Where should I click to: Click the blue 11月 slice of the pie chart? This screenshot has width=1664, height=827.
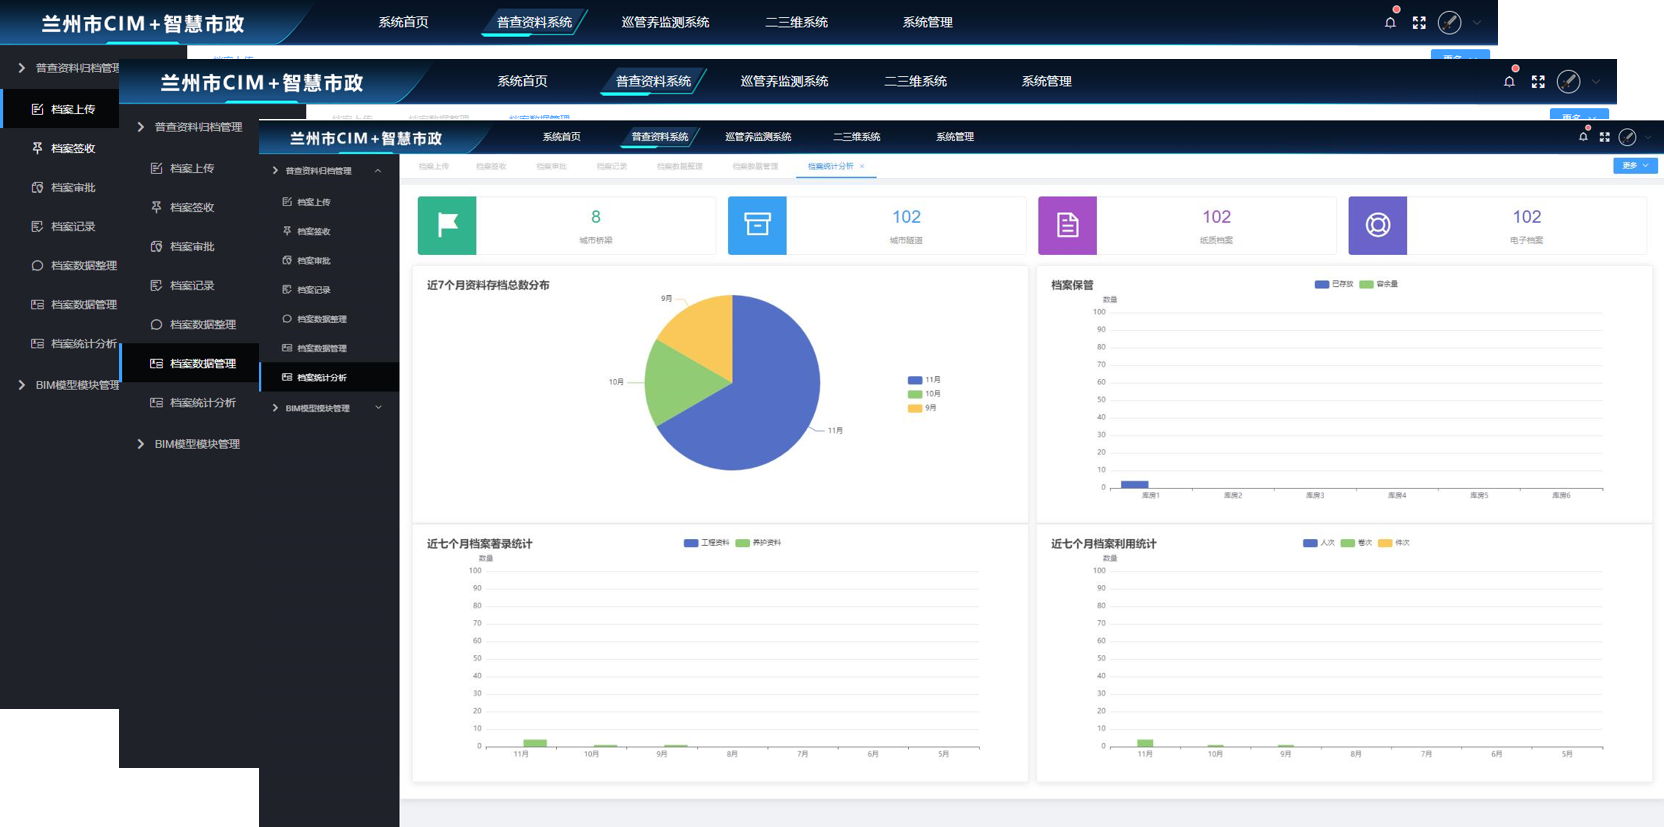(760, 410)
